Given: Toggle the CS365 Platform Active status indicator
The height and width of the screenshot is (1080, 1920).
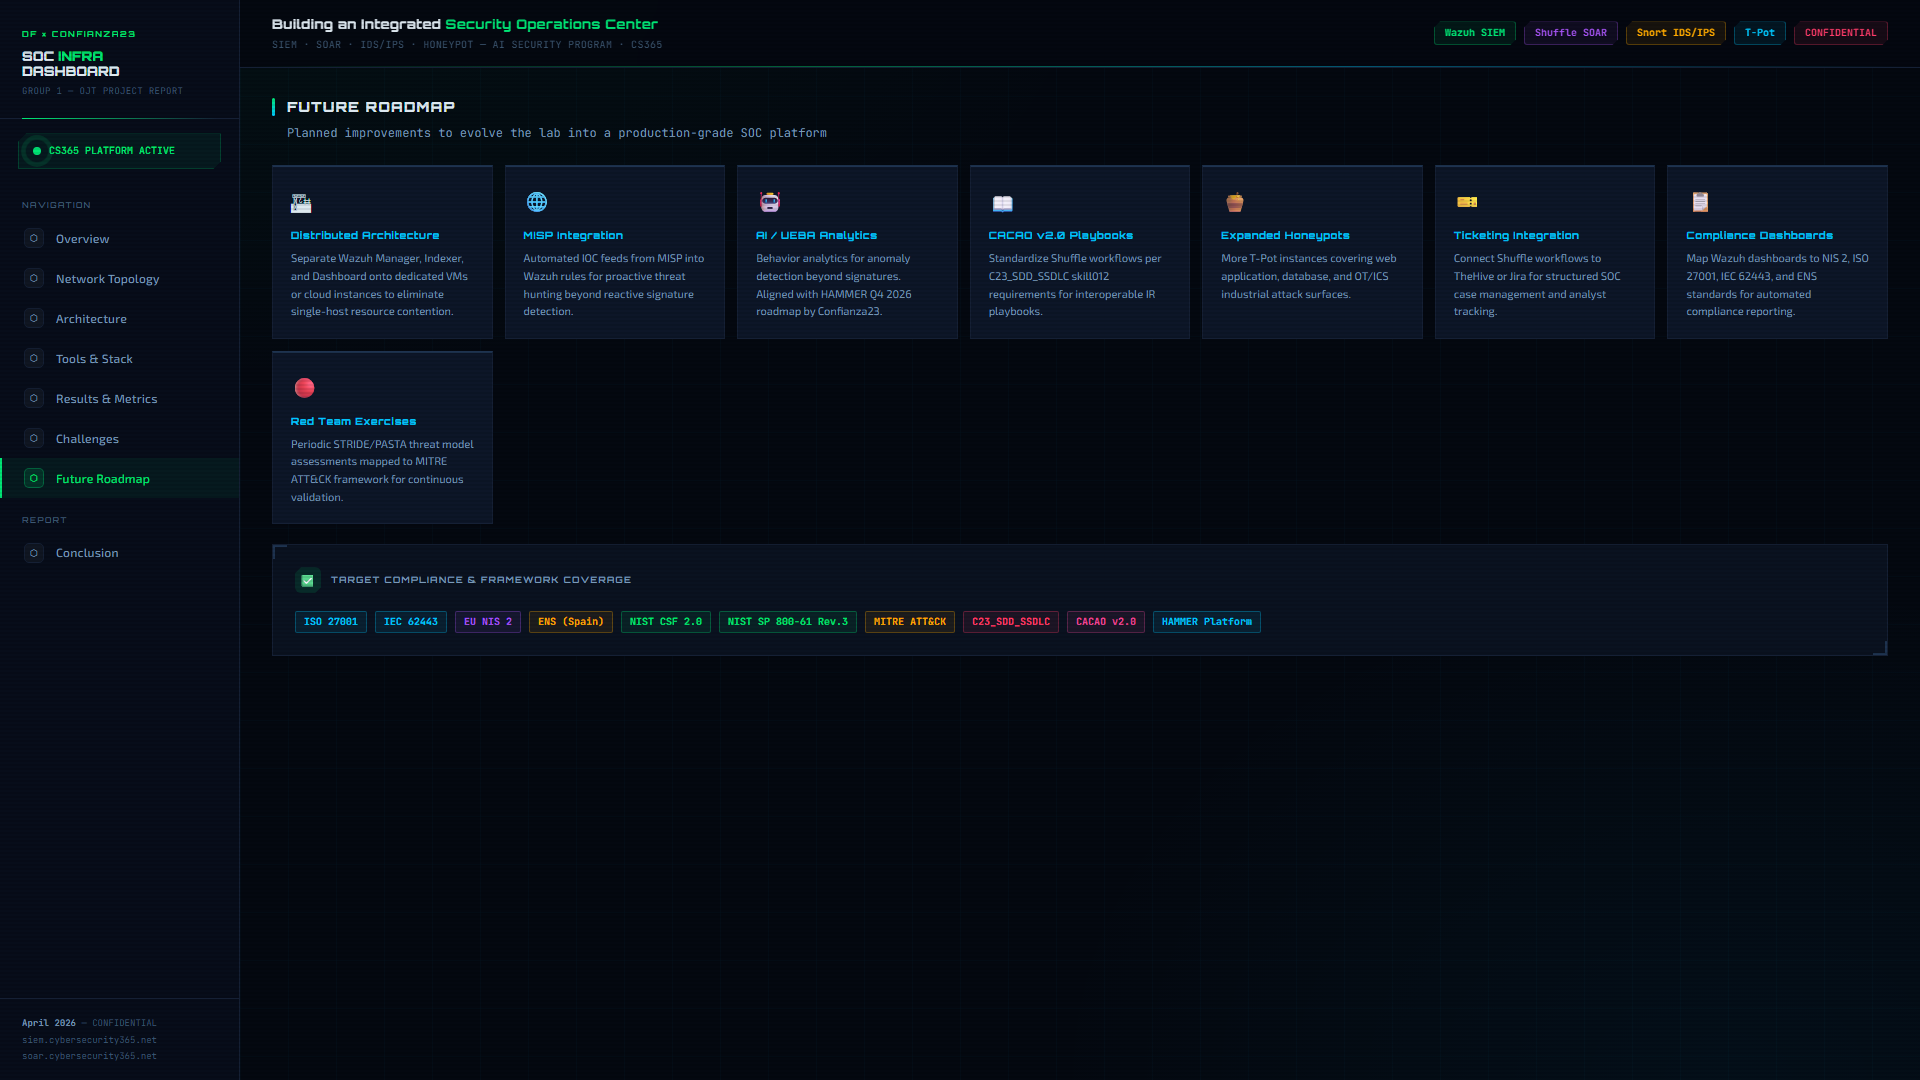Looking at the screenshot, I should pos(38,150).
